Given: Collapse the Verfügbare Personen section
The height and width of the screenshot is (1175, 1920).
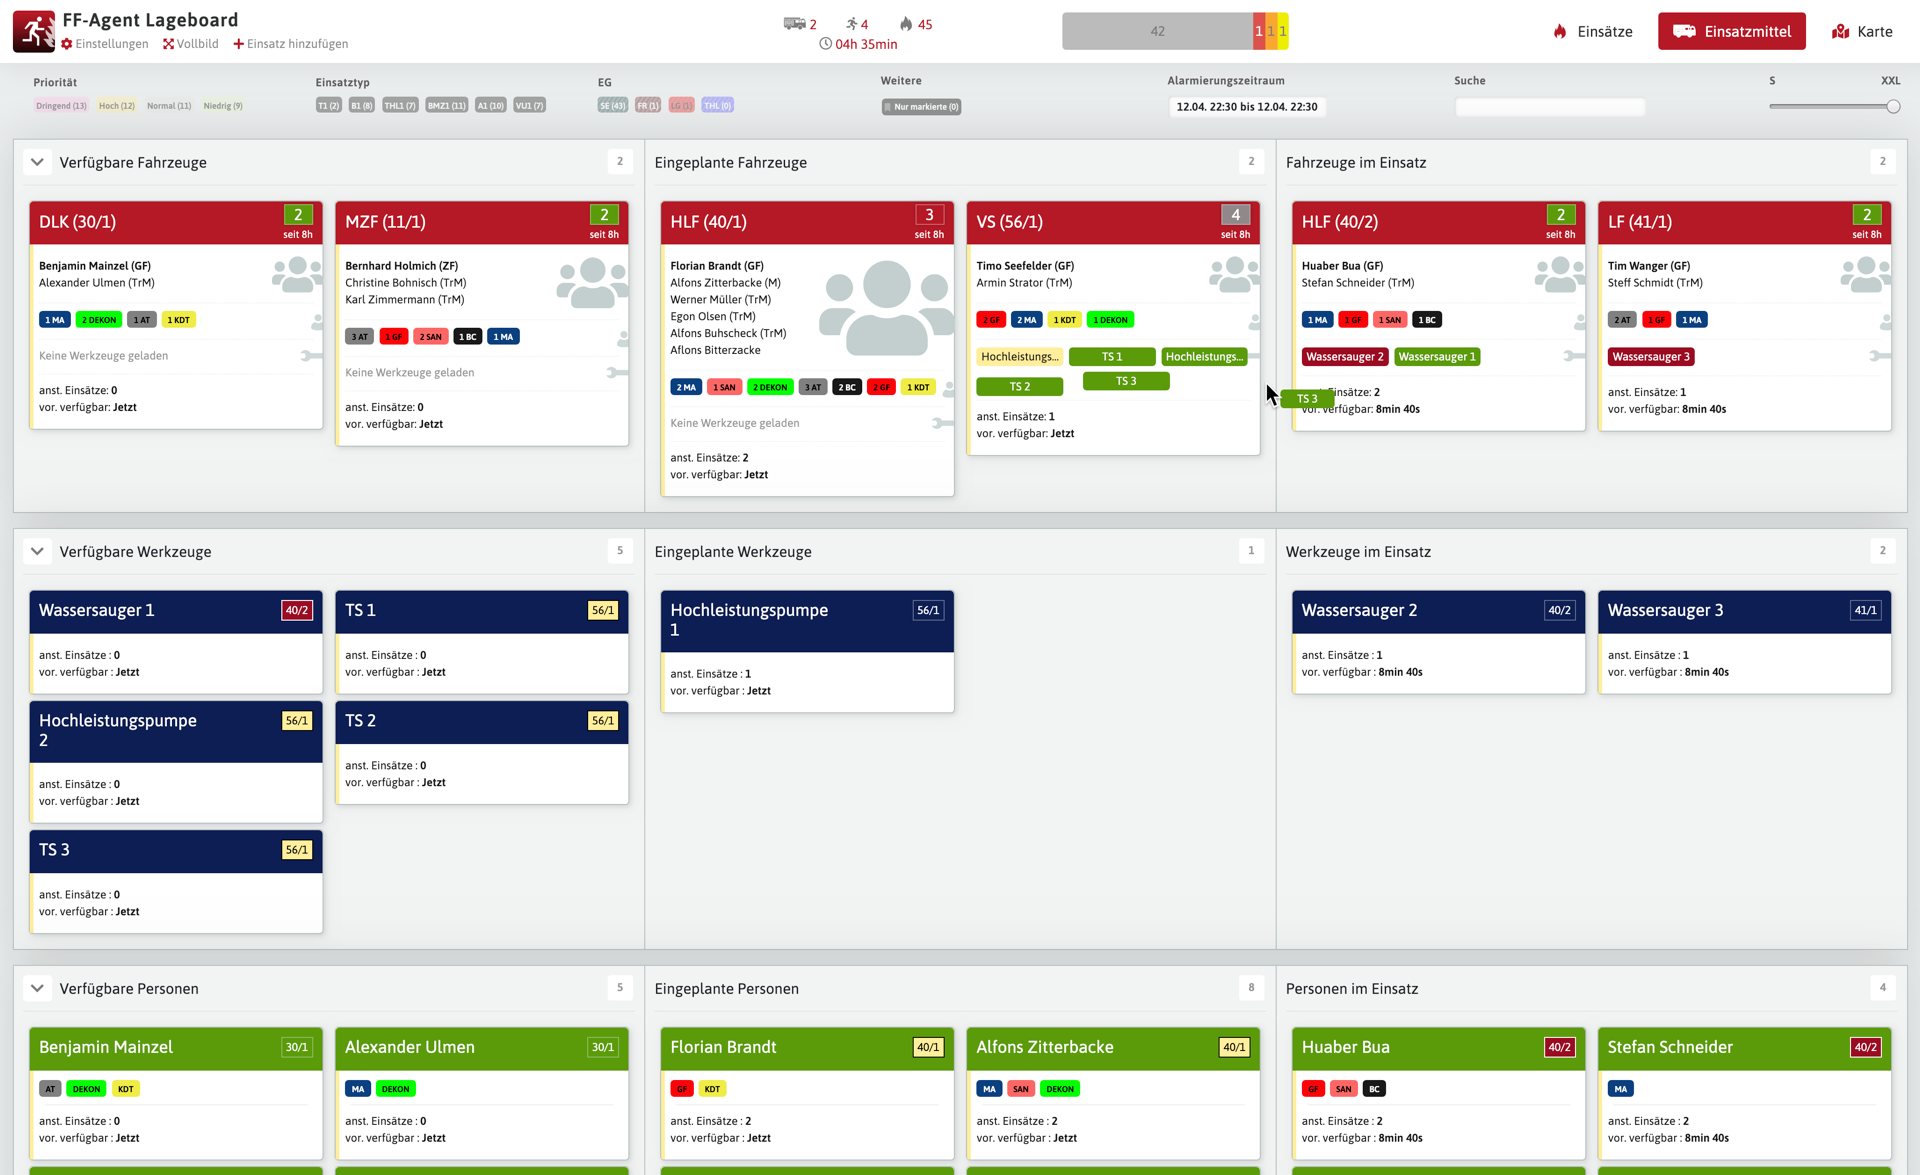Looking at the screenshot, I should tap(37, 988).
